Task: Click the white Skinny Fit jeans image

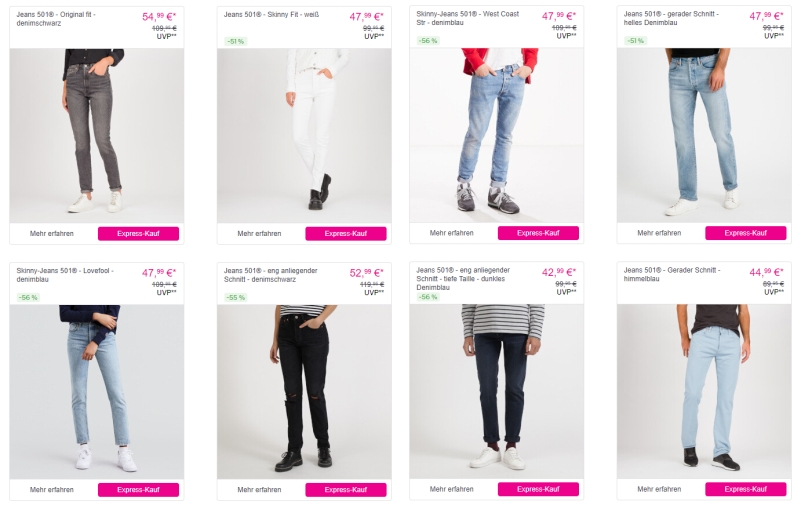Action: (x=304, y=135)
